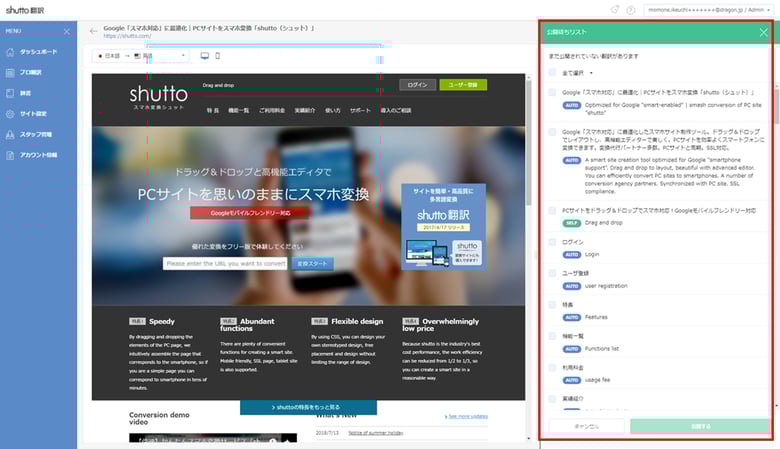Click the shutto 翻訳 logo
This screenshot has height=449, width=780.
pyautogui.click(x=25, y=10)
